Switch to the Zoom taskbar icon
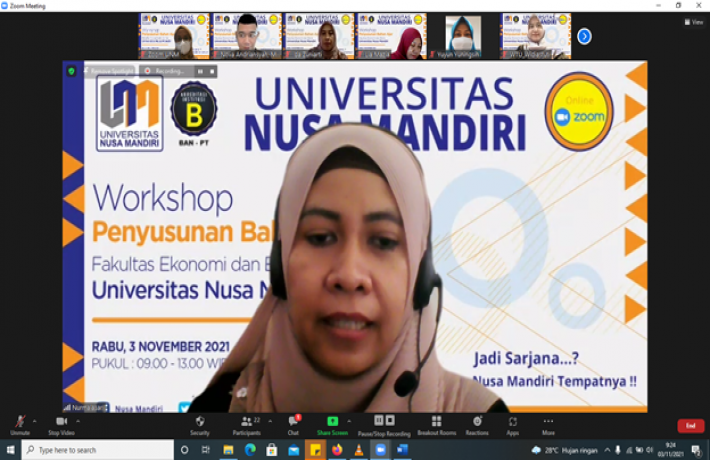The width and height of the screenshot is (710, 460). [x=380, y=450]
